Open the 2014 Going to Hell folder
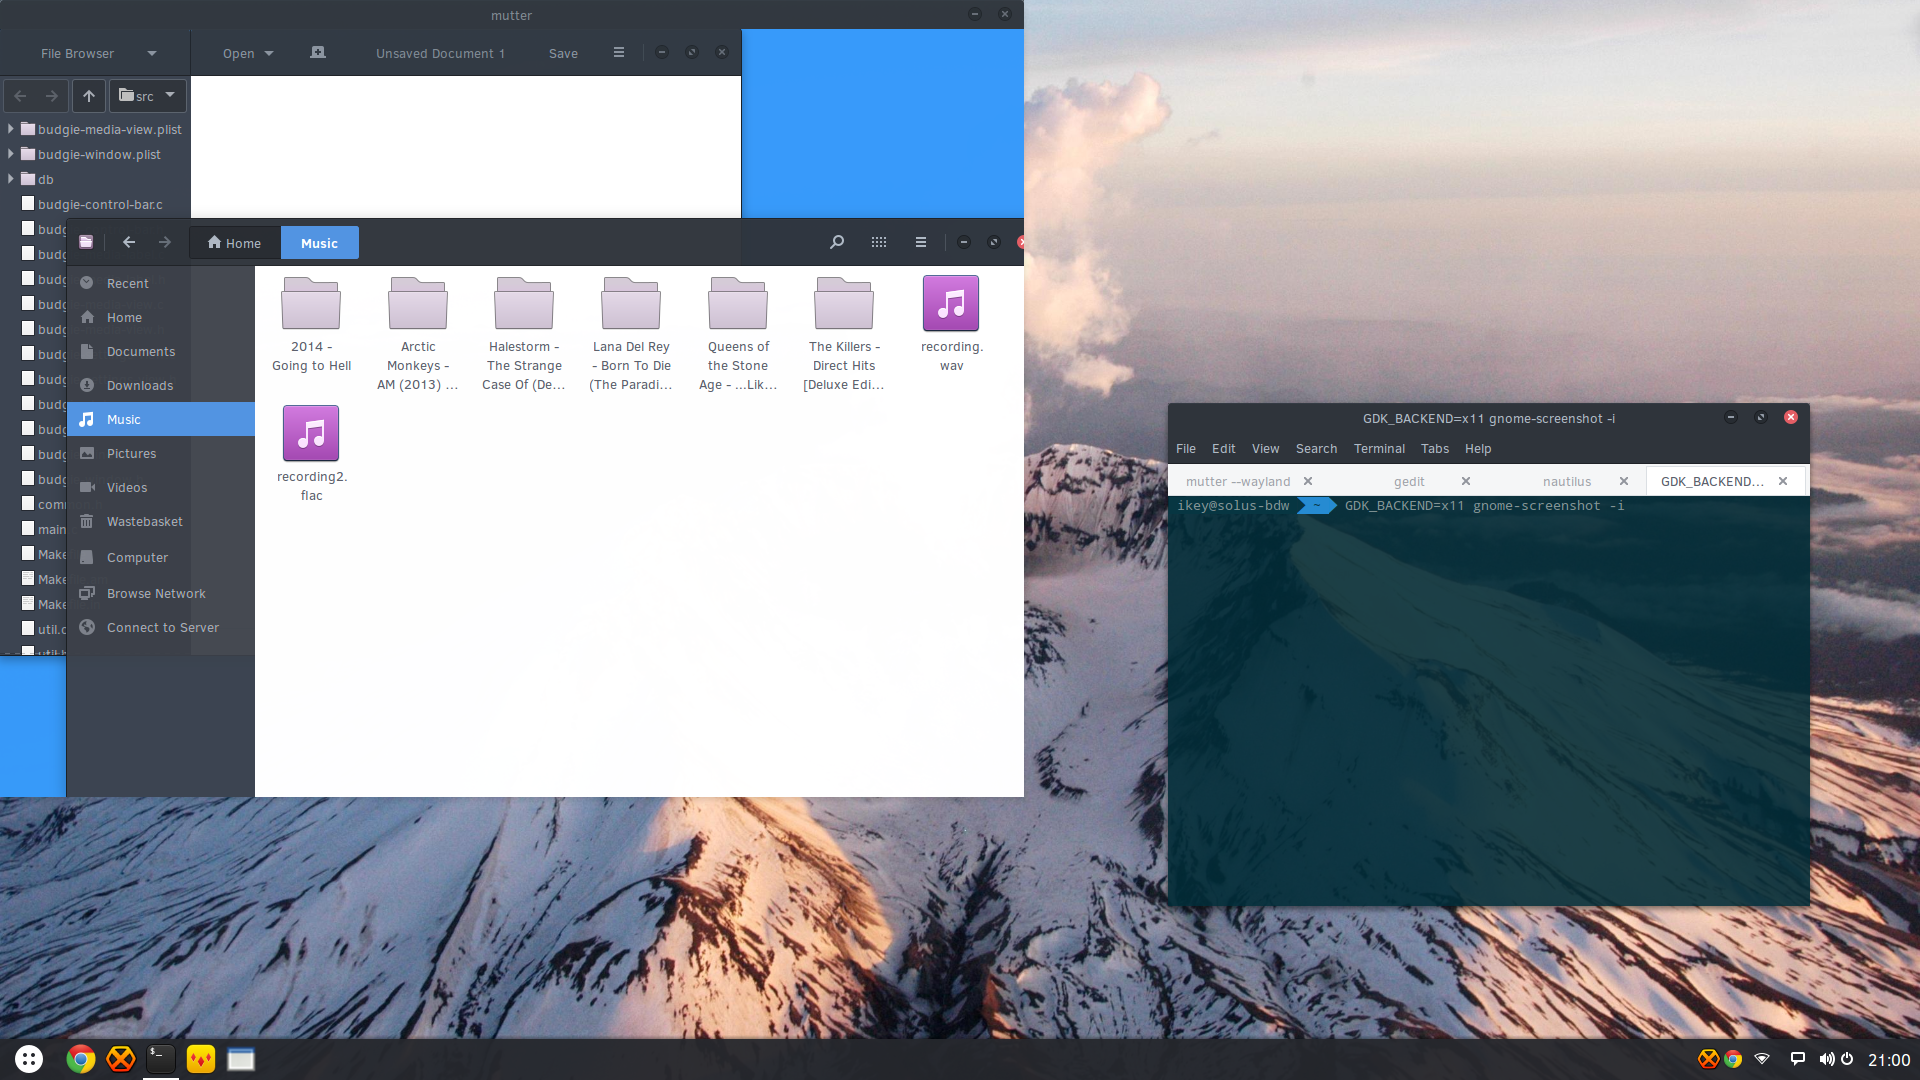Image resolution: width=1920 pixels, height=1080 pixels. click(x=311, y=324)
